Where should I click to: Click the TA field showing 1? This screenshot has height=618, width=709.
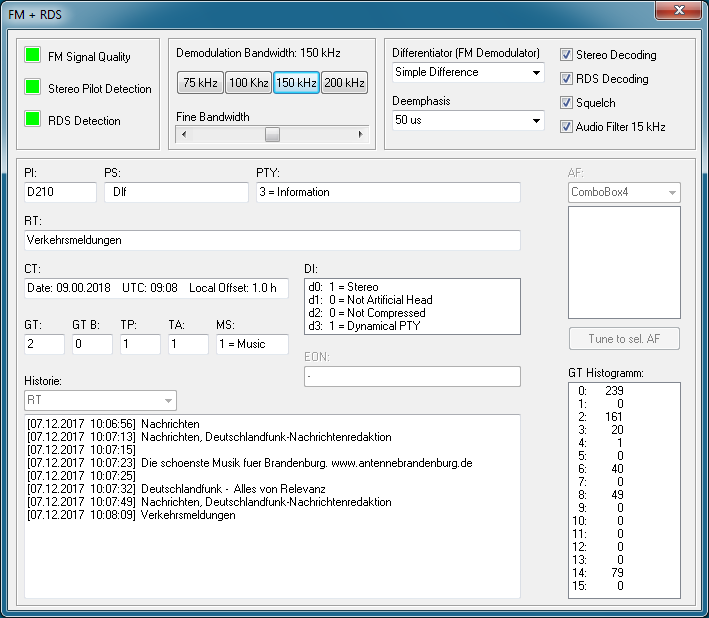click(188, 344)
